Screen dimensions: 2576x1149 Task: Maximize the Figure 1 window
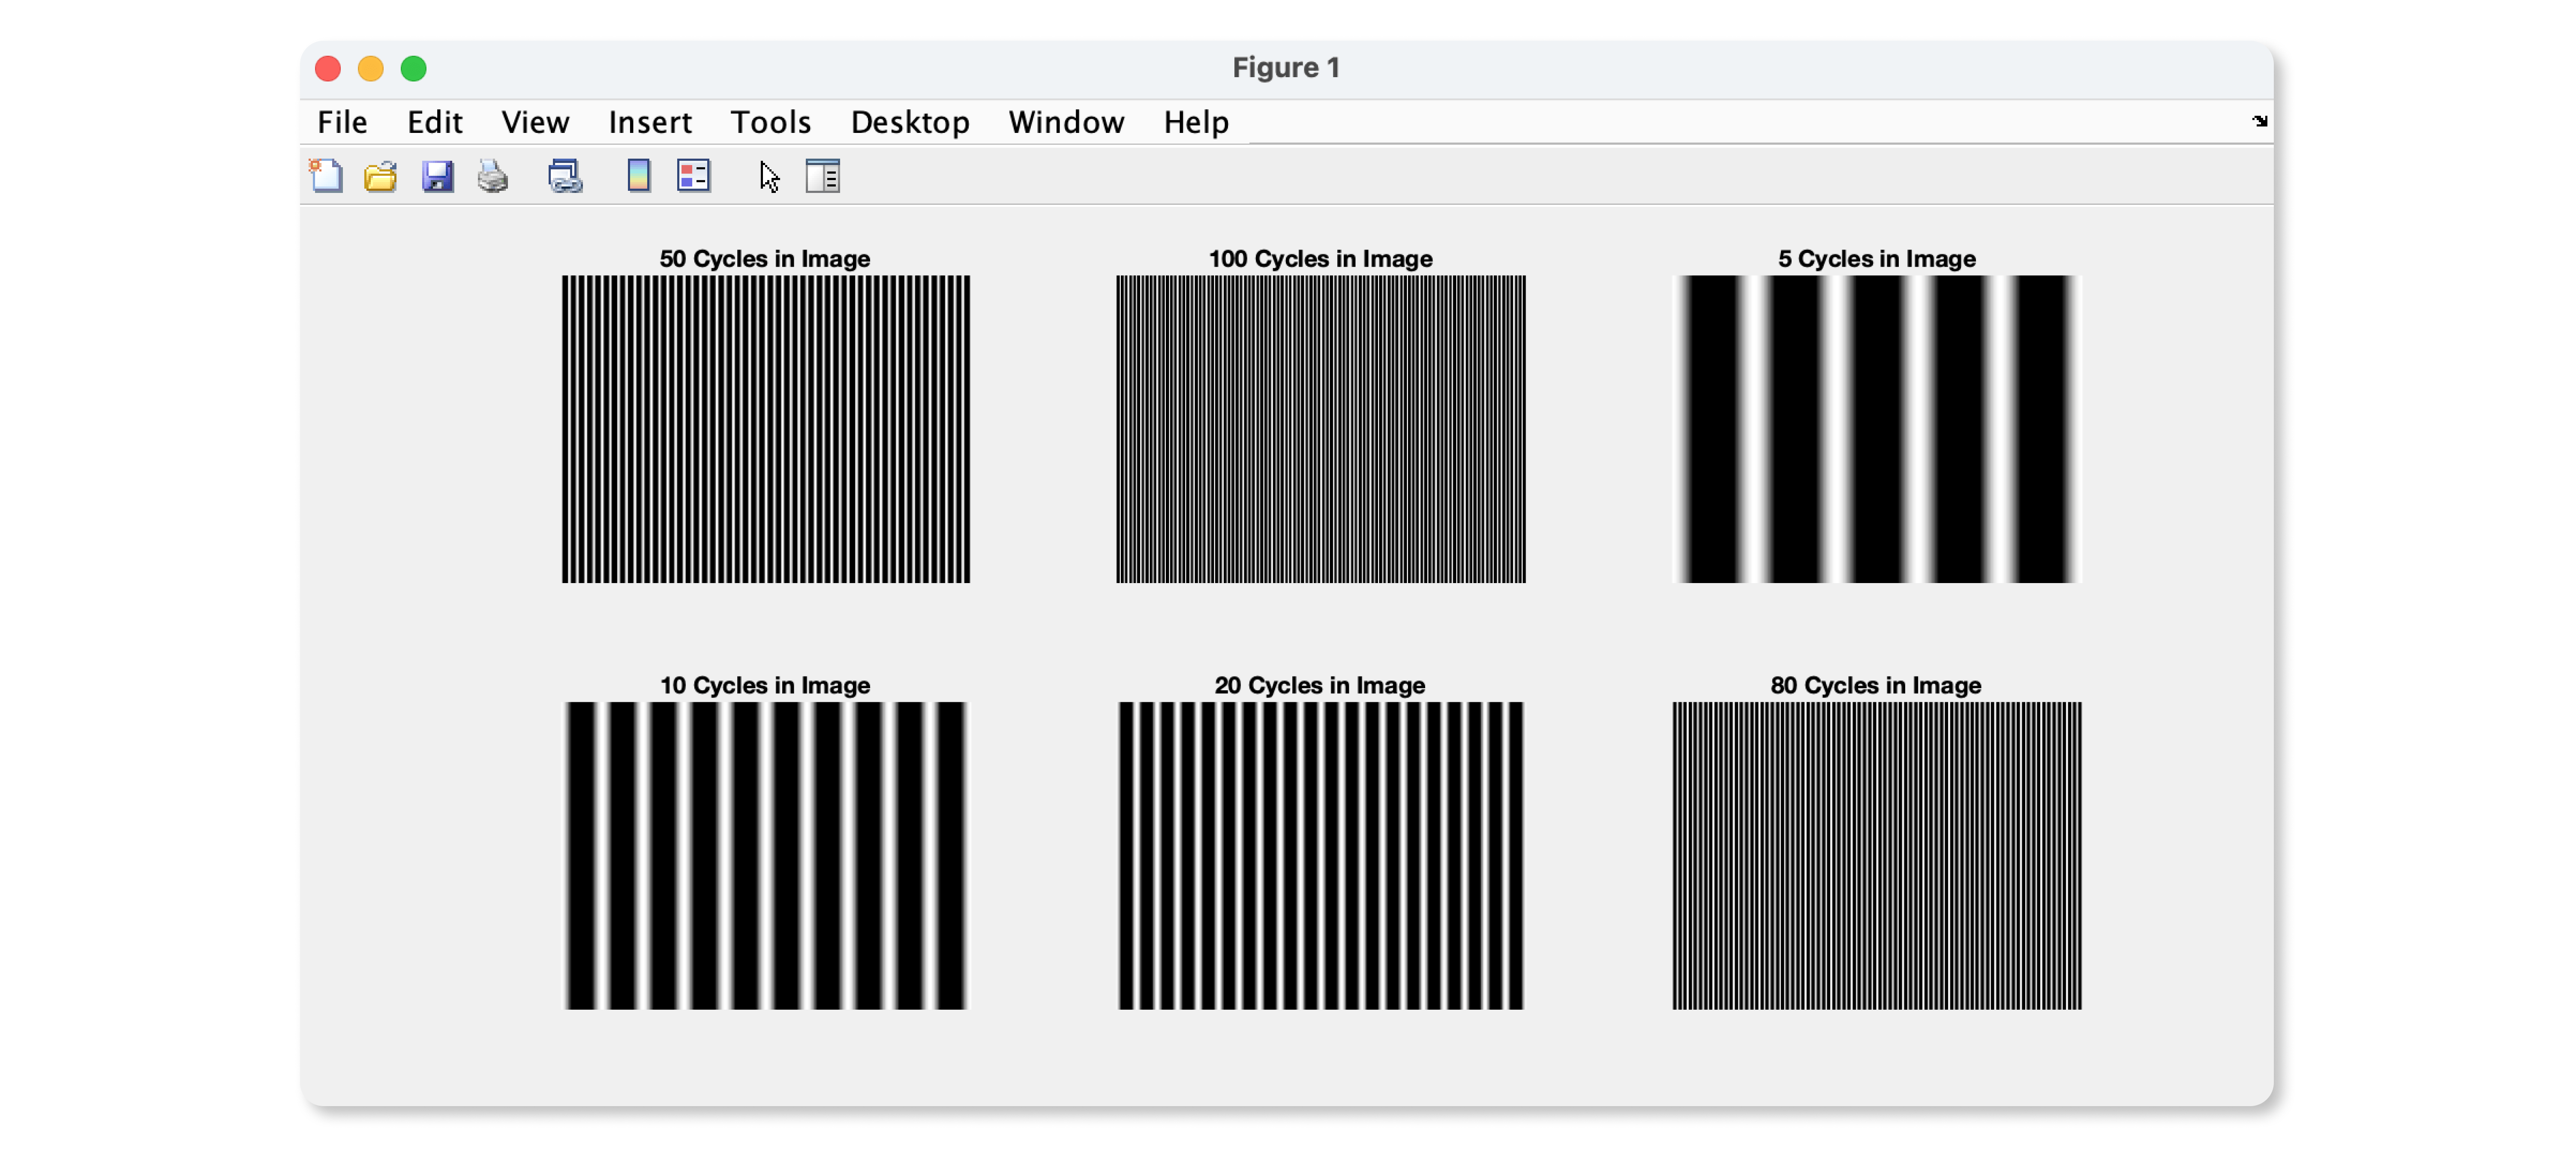(x=414, y=68)
